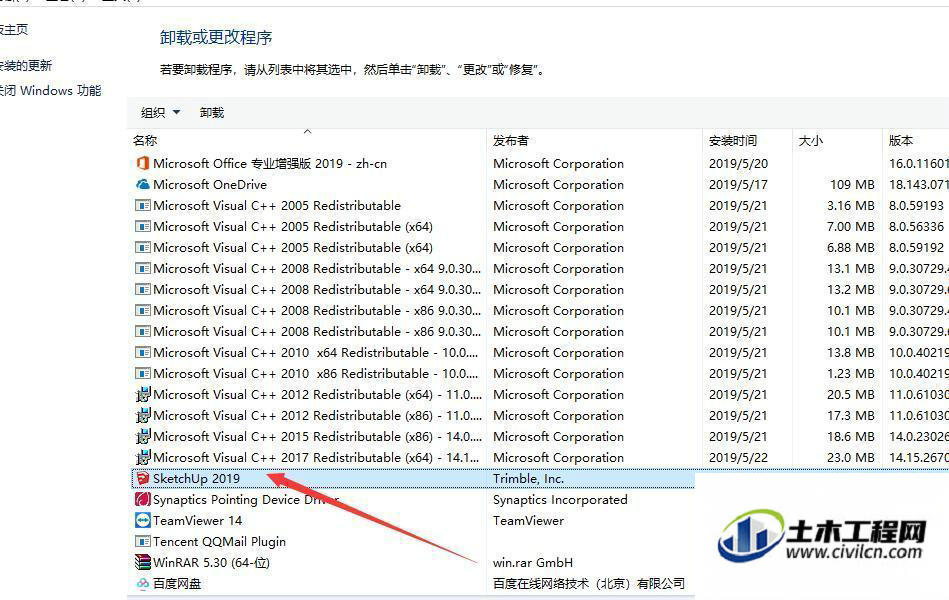Select Visual C++ 2012 Redistributable (x64) entry

click(x=317, y=395)
